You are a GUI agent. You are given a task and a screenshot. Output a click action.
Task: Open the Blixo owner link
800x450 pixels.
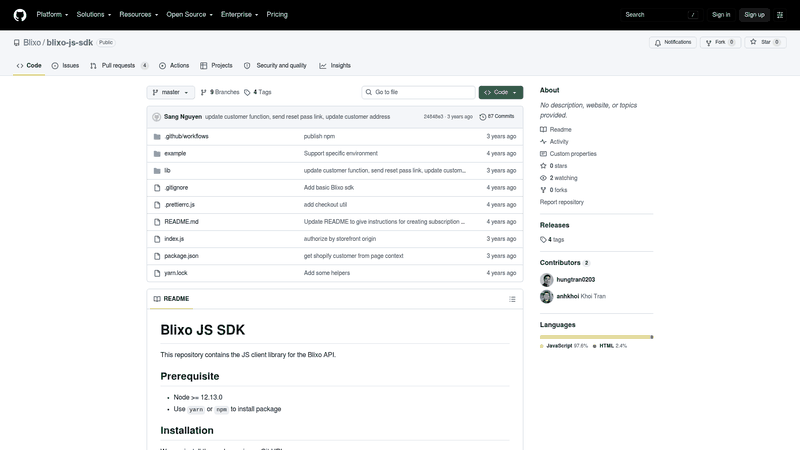(32, 43)
